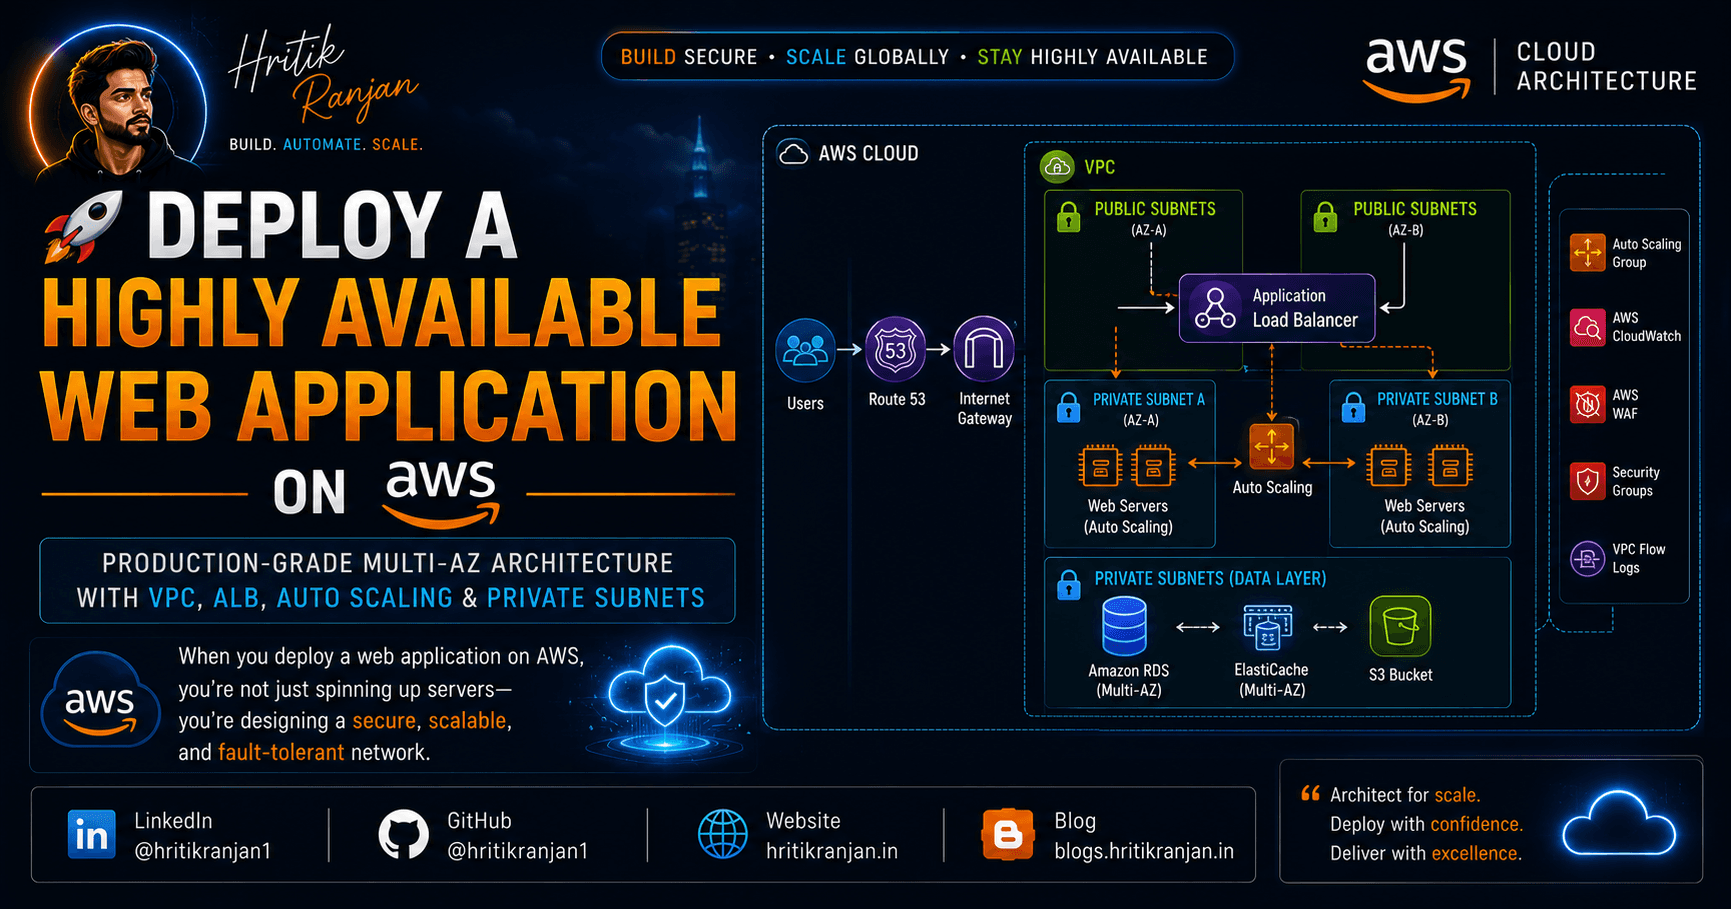Click the VPC Flow Logs icon

pos(1587,558)
